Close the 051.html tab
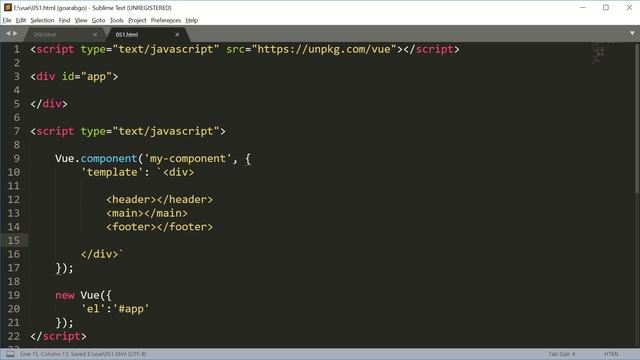Viewport: 640px width, 360px height. (177, 35)
